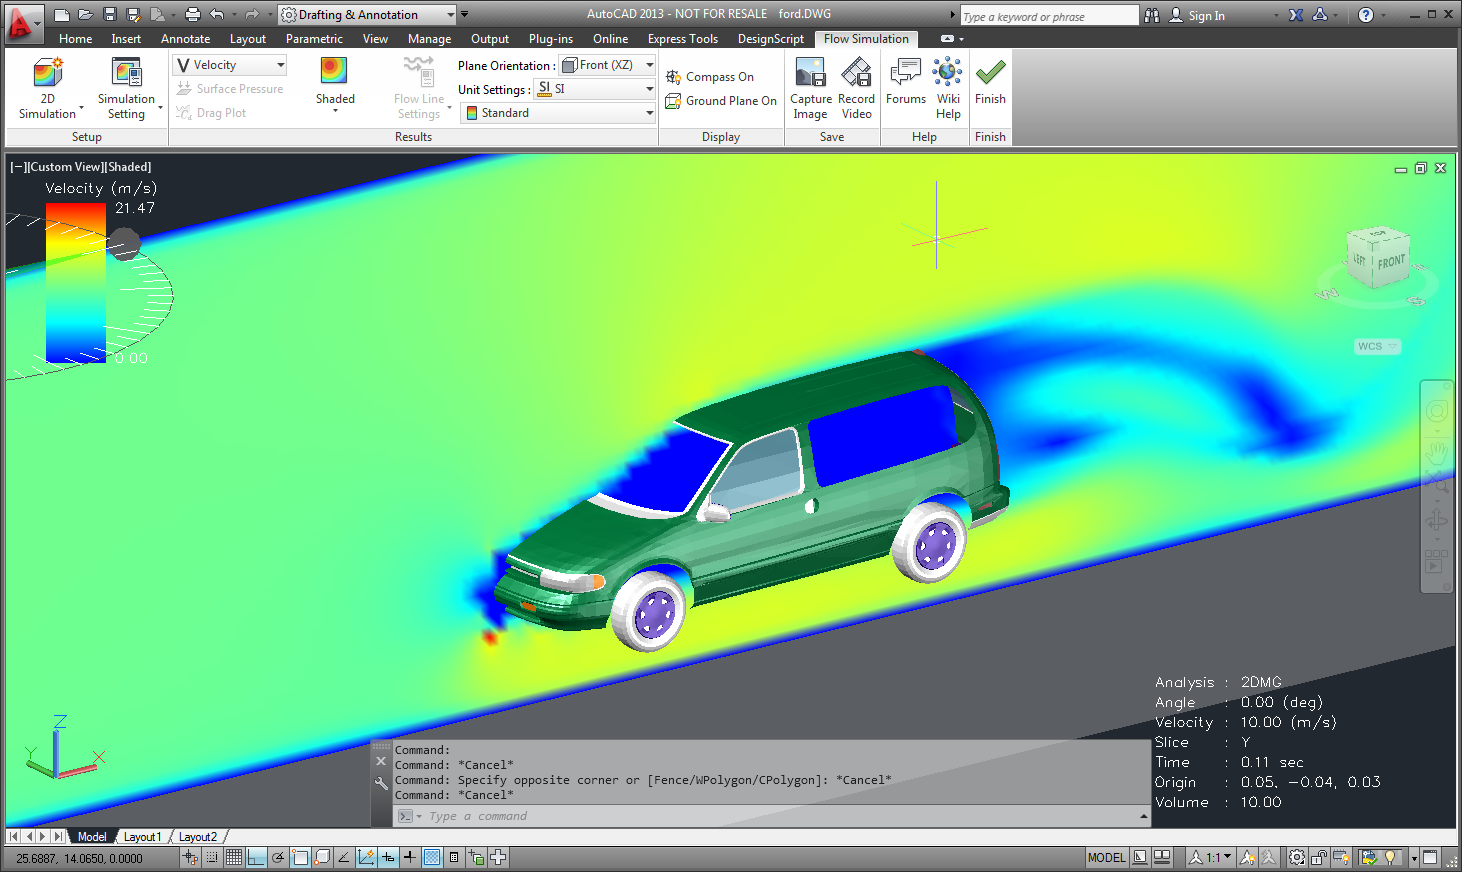Toggle Compass On option
1462x872 pixels.
[x=710, y=77]
